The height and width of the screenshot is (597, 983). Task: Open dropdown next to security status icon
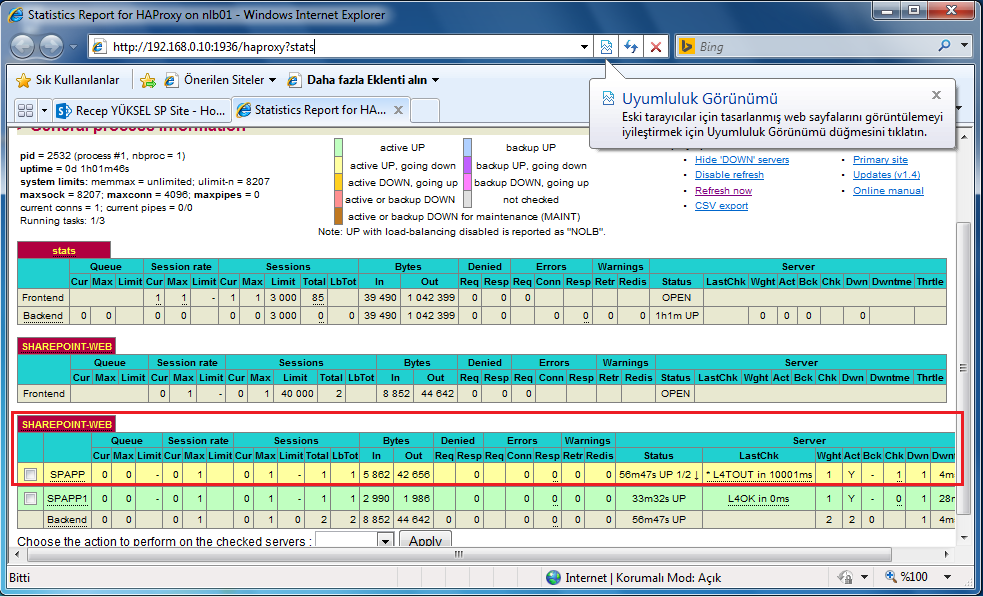point(865,578)
